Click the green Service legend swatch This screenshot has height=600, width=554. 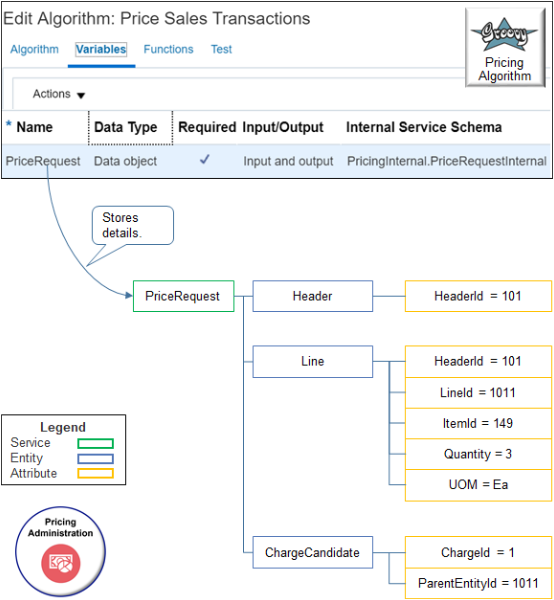click(96, 443)
